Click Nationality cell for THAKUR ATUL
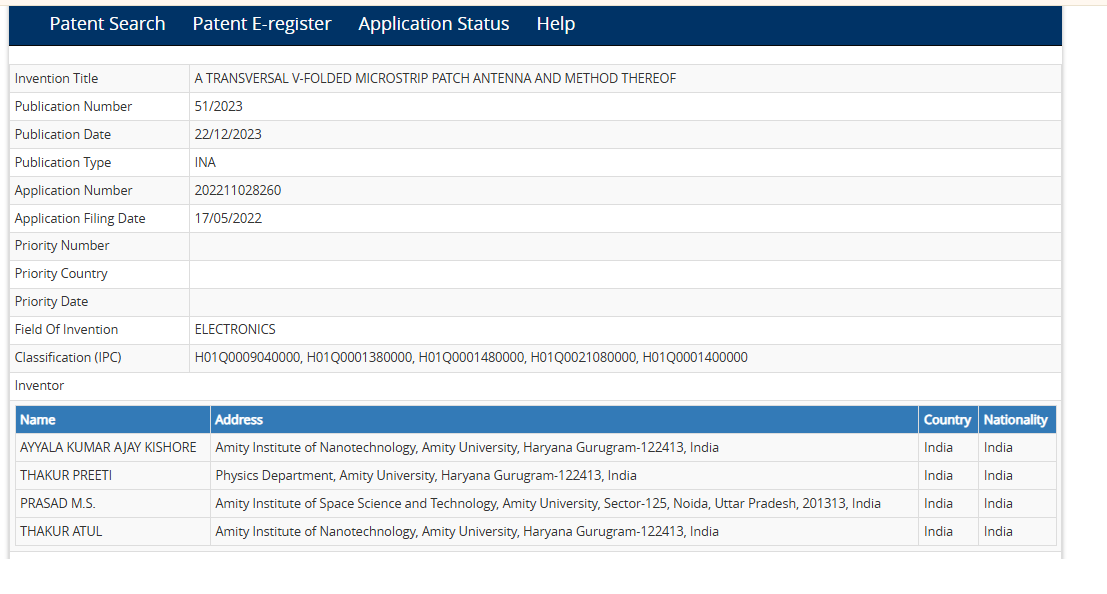 (x=1017, y=531)
